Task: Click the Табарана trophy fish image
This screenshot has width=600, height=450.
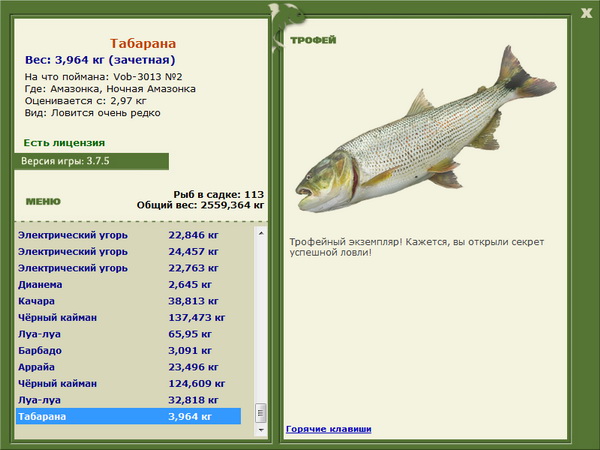Action: [x=426, y=130]
